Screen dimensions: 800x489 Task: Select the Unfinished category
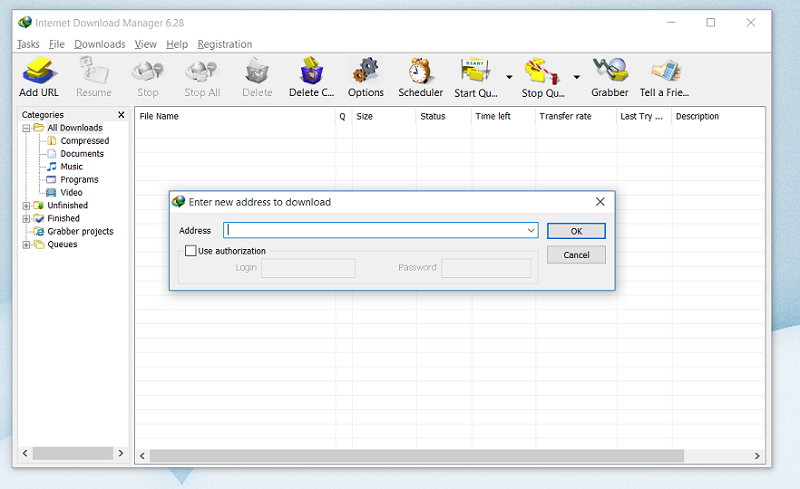point(67,205)
